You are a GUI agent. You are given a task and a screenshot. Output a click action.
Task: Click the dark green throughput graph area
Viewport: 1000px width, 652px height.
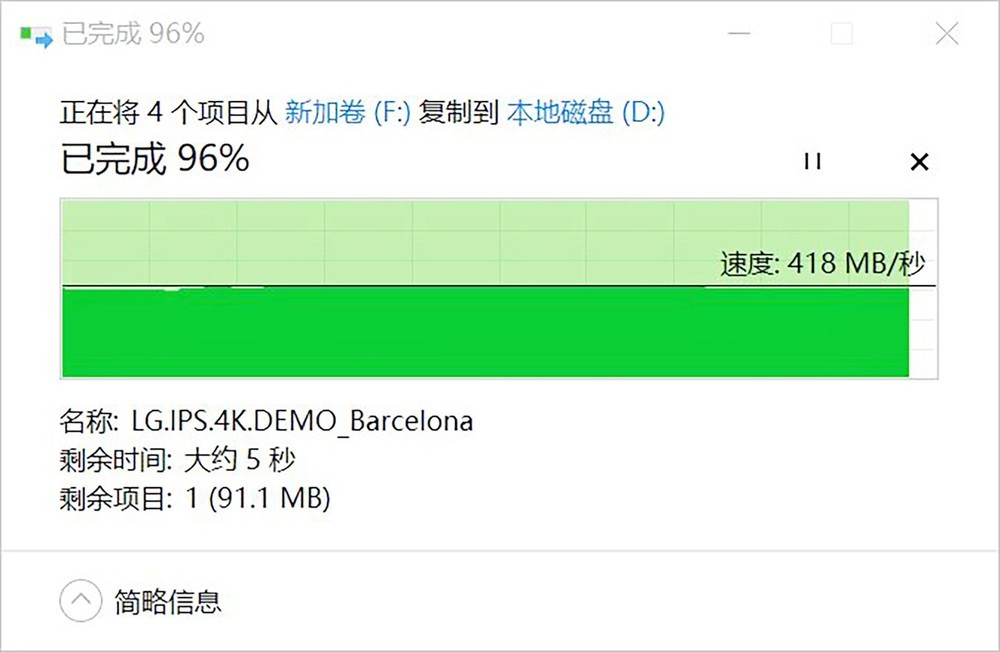pyautogui.click(x=485, y=332)
